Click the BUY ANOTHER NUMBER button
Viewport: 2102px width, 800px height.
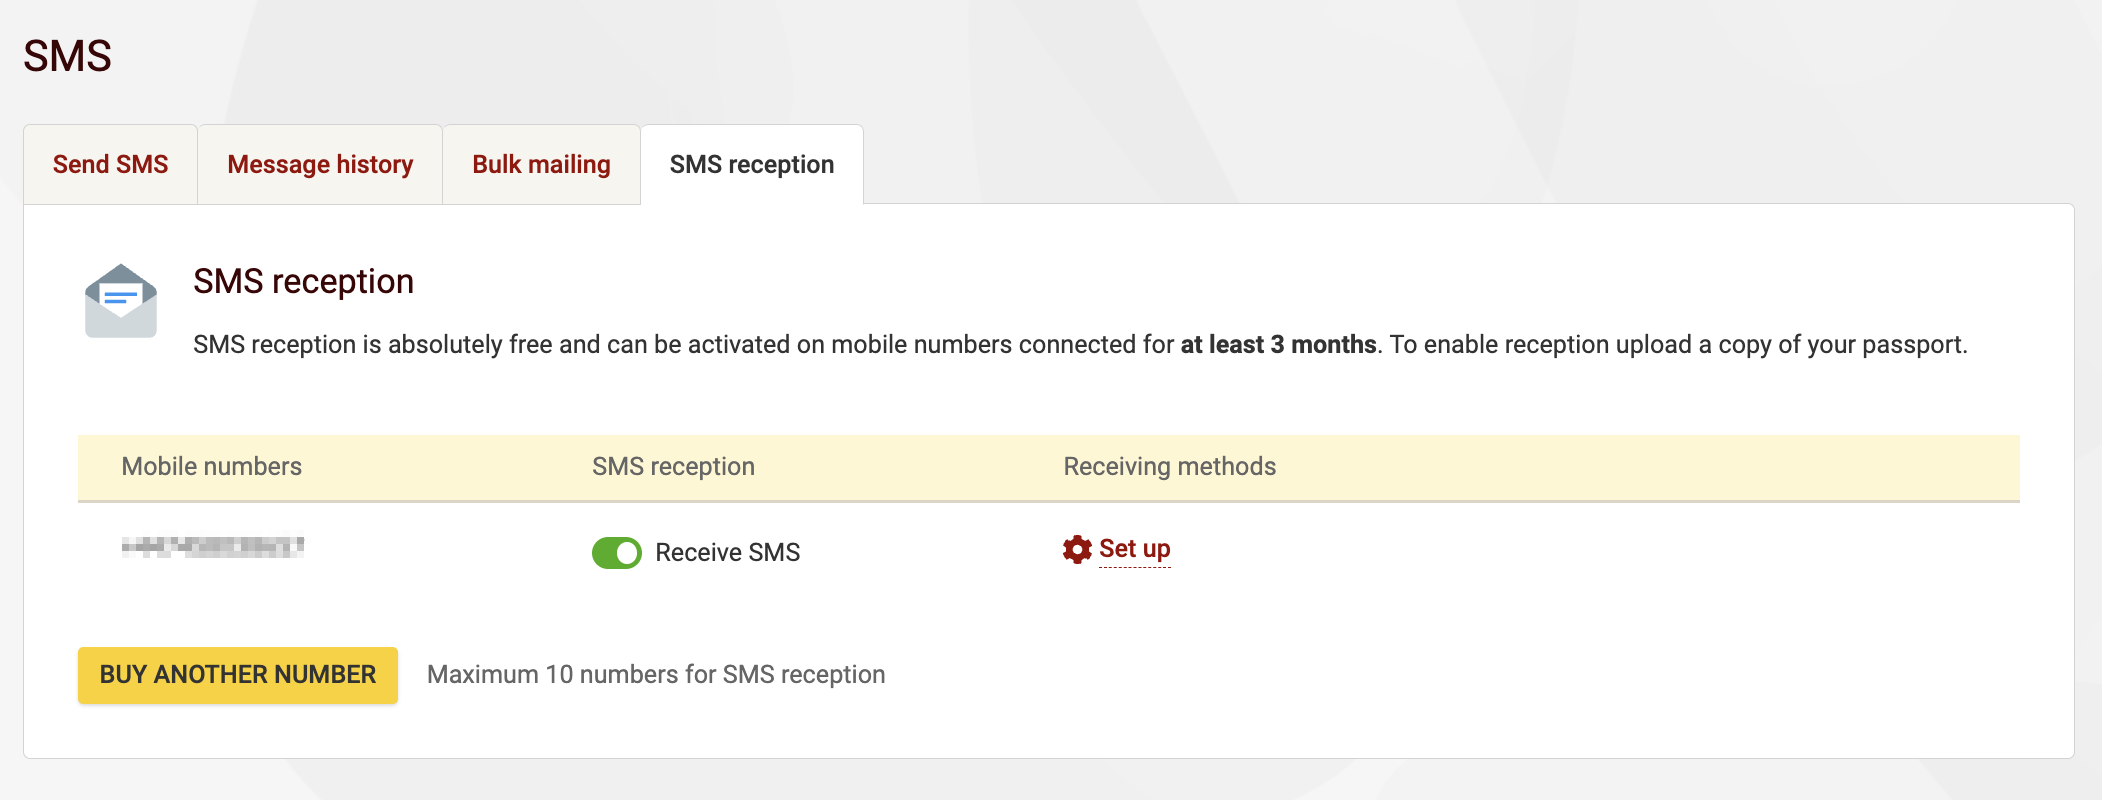(236, 674)
